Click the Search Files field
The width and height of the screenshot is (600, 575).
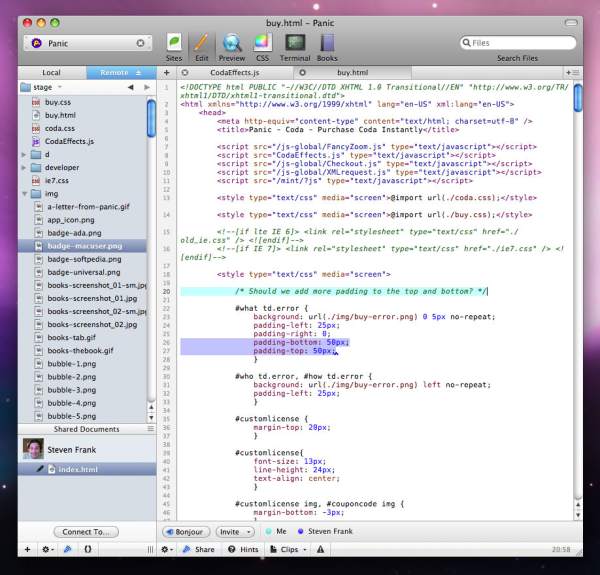point(518,43)
